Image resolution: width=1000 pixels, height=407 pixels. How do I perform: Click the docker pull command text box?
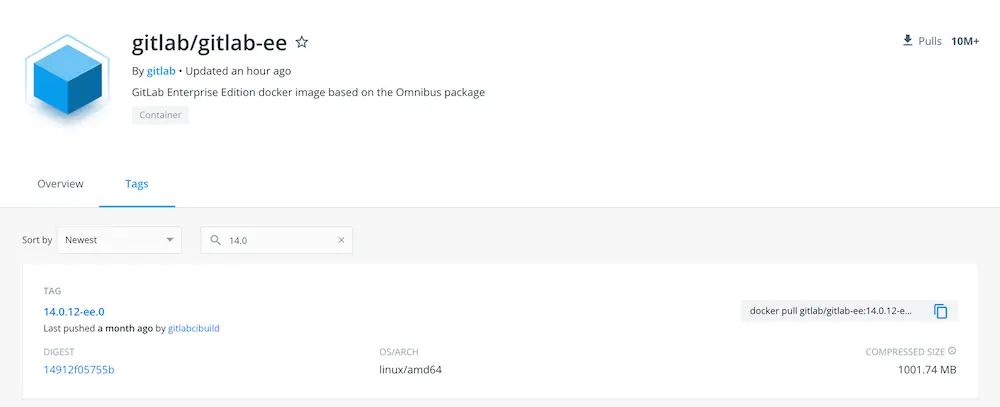831,311
